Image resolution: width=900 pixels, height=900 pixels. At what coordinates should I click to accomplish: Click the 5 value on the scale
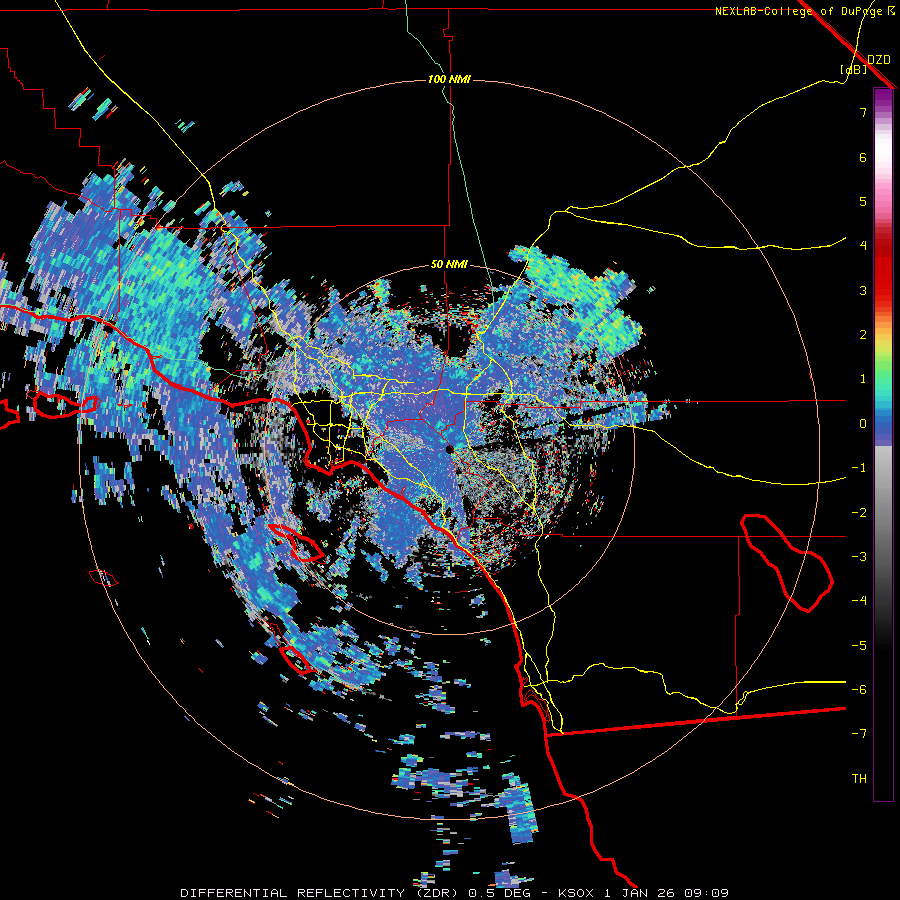pyautogui.click(x=863, y=201)
